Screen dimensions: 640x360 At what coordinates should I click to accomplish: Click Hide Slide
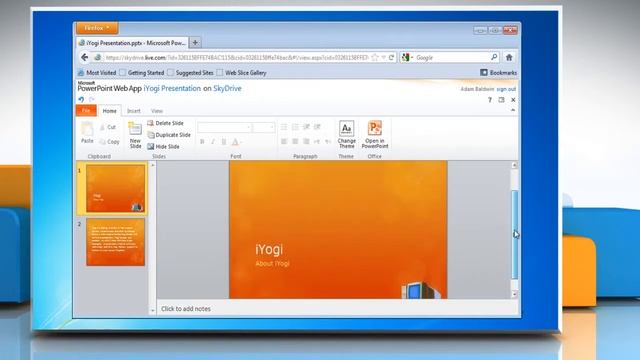pos(163,146)
